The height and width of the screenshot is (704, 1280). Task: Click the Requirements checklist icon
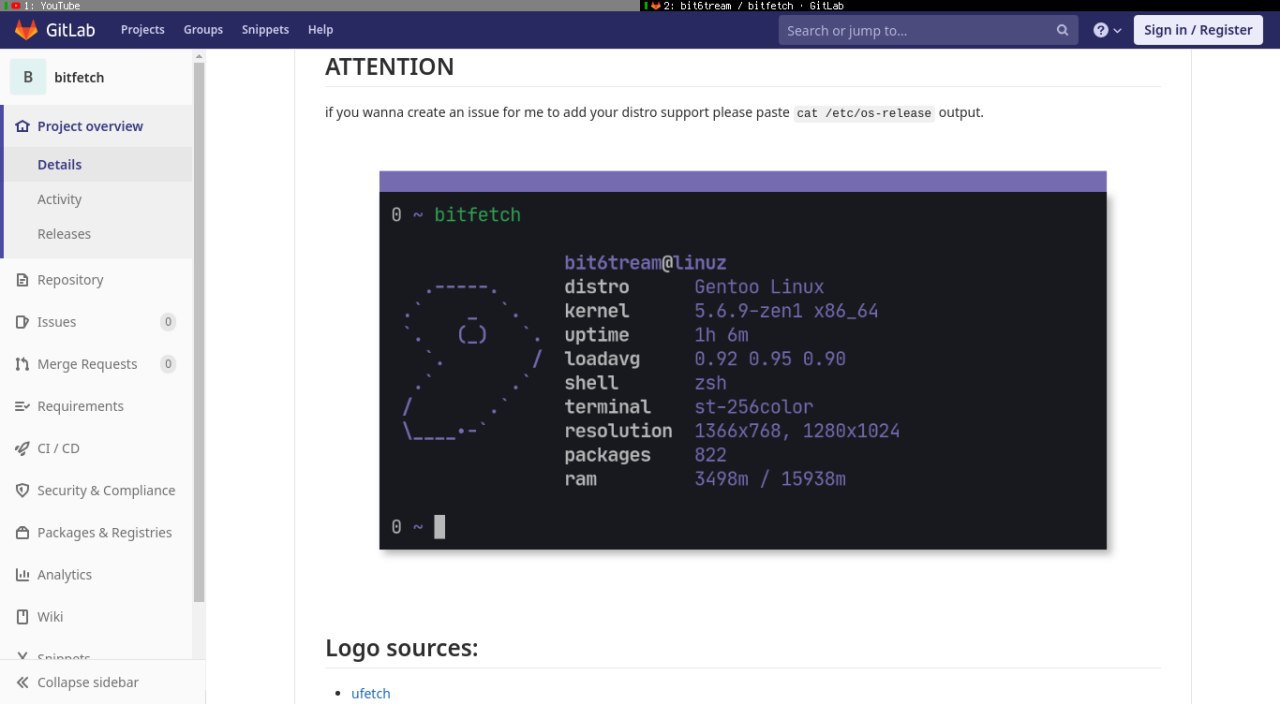[22, 406]
